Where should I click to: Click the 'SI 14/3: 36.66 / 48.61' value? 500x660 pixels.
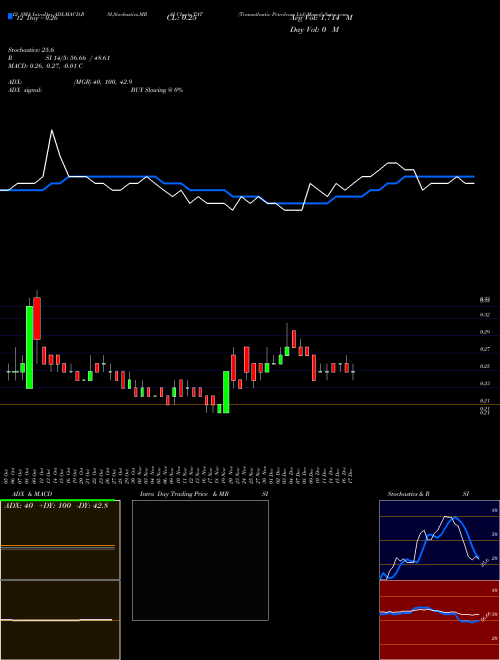click(x=78, y=58)
